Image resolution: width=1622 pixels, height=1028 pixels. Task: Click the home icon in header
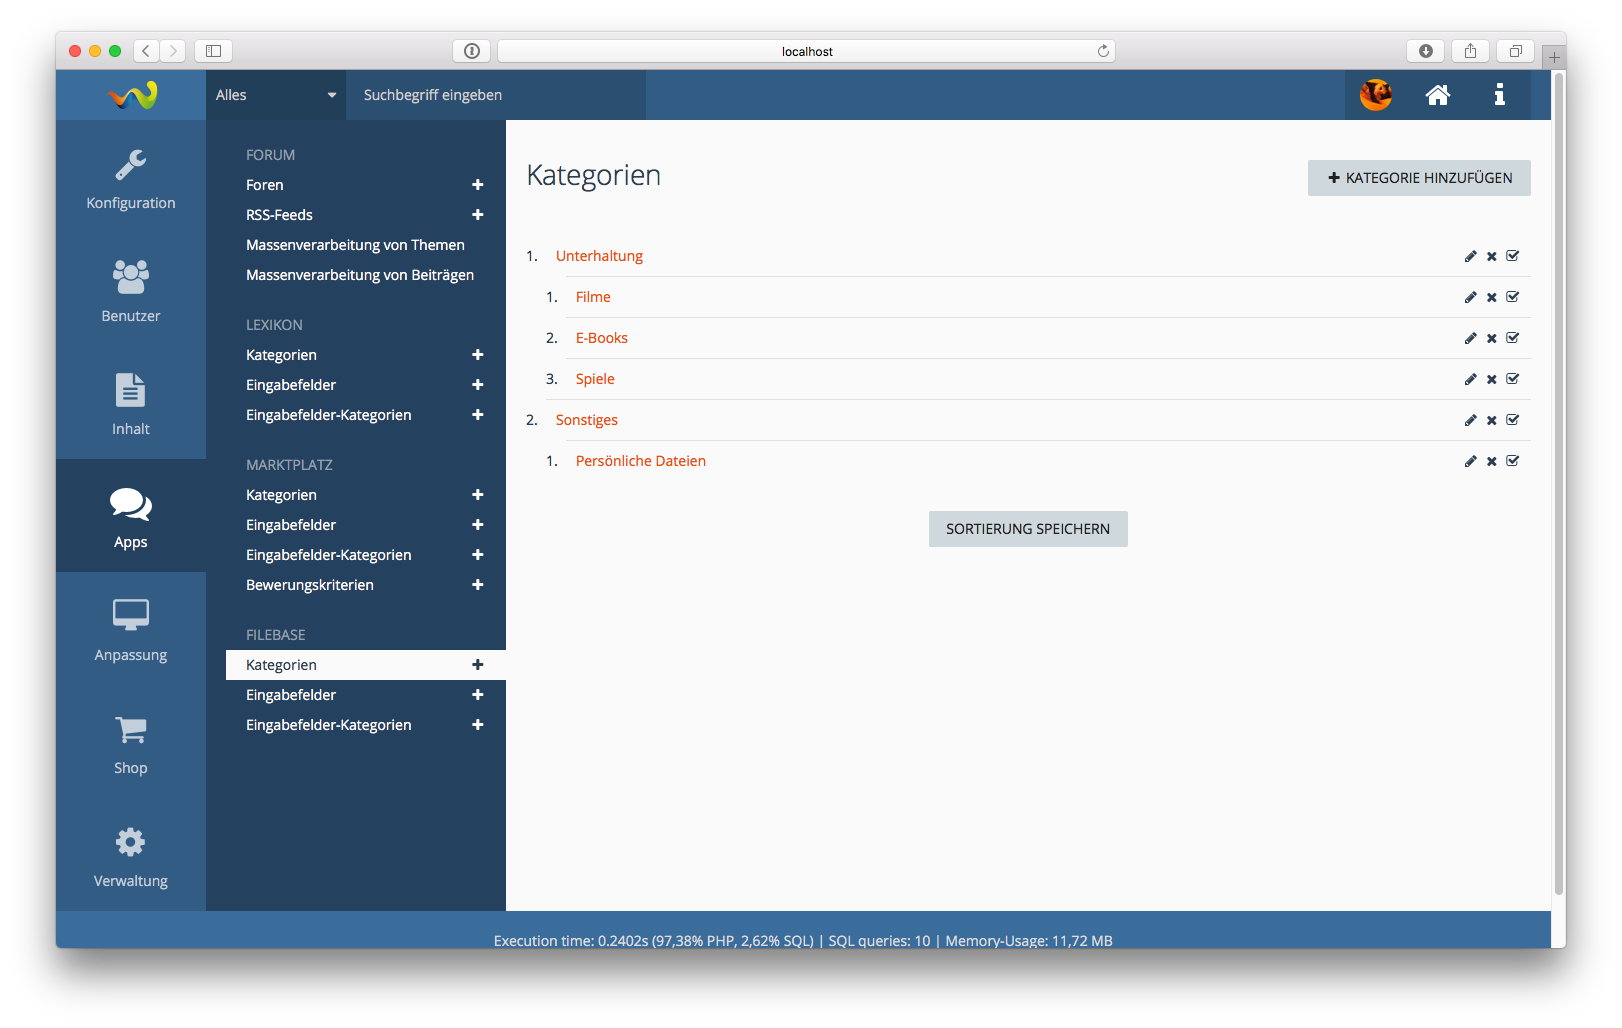1437,95
